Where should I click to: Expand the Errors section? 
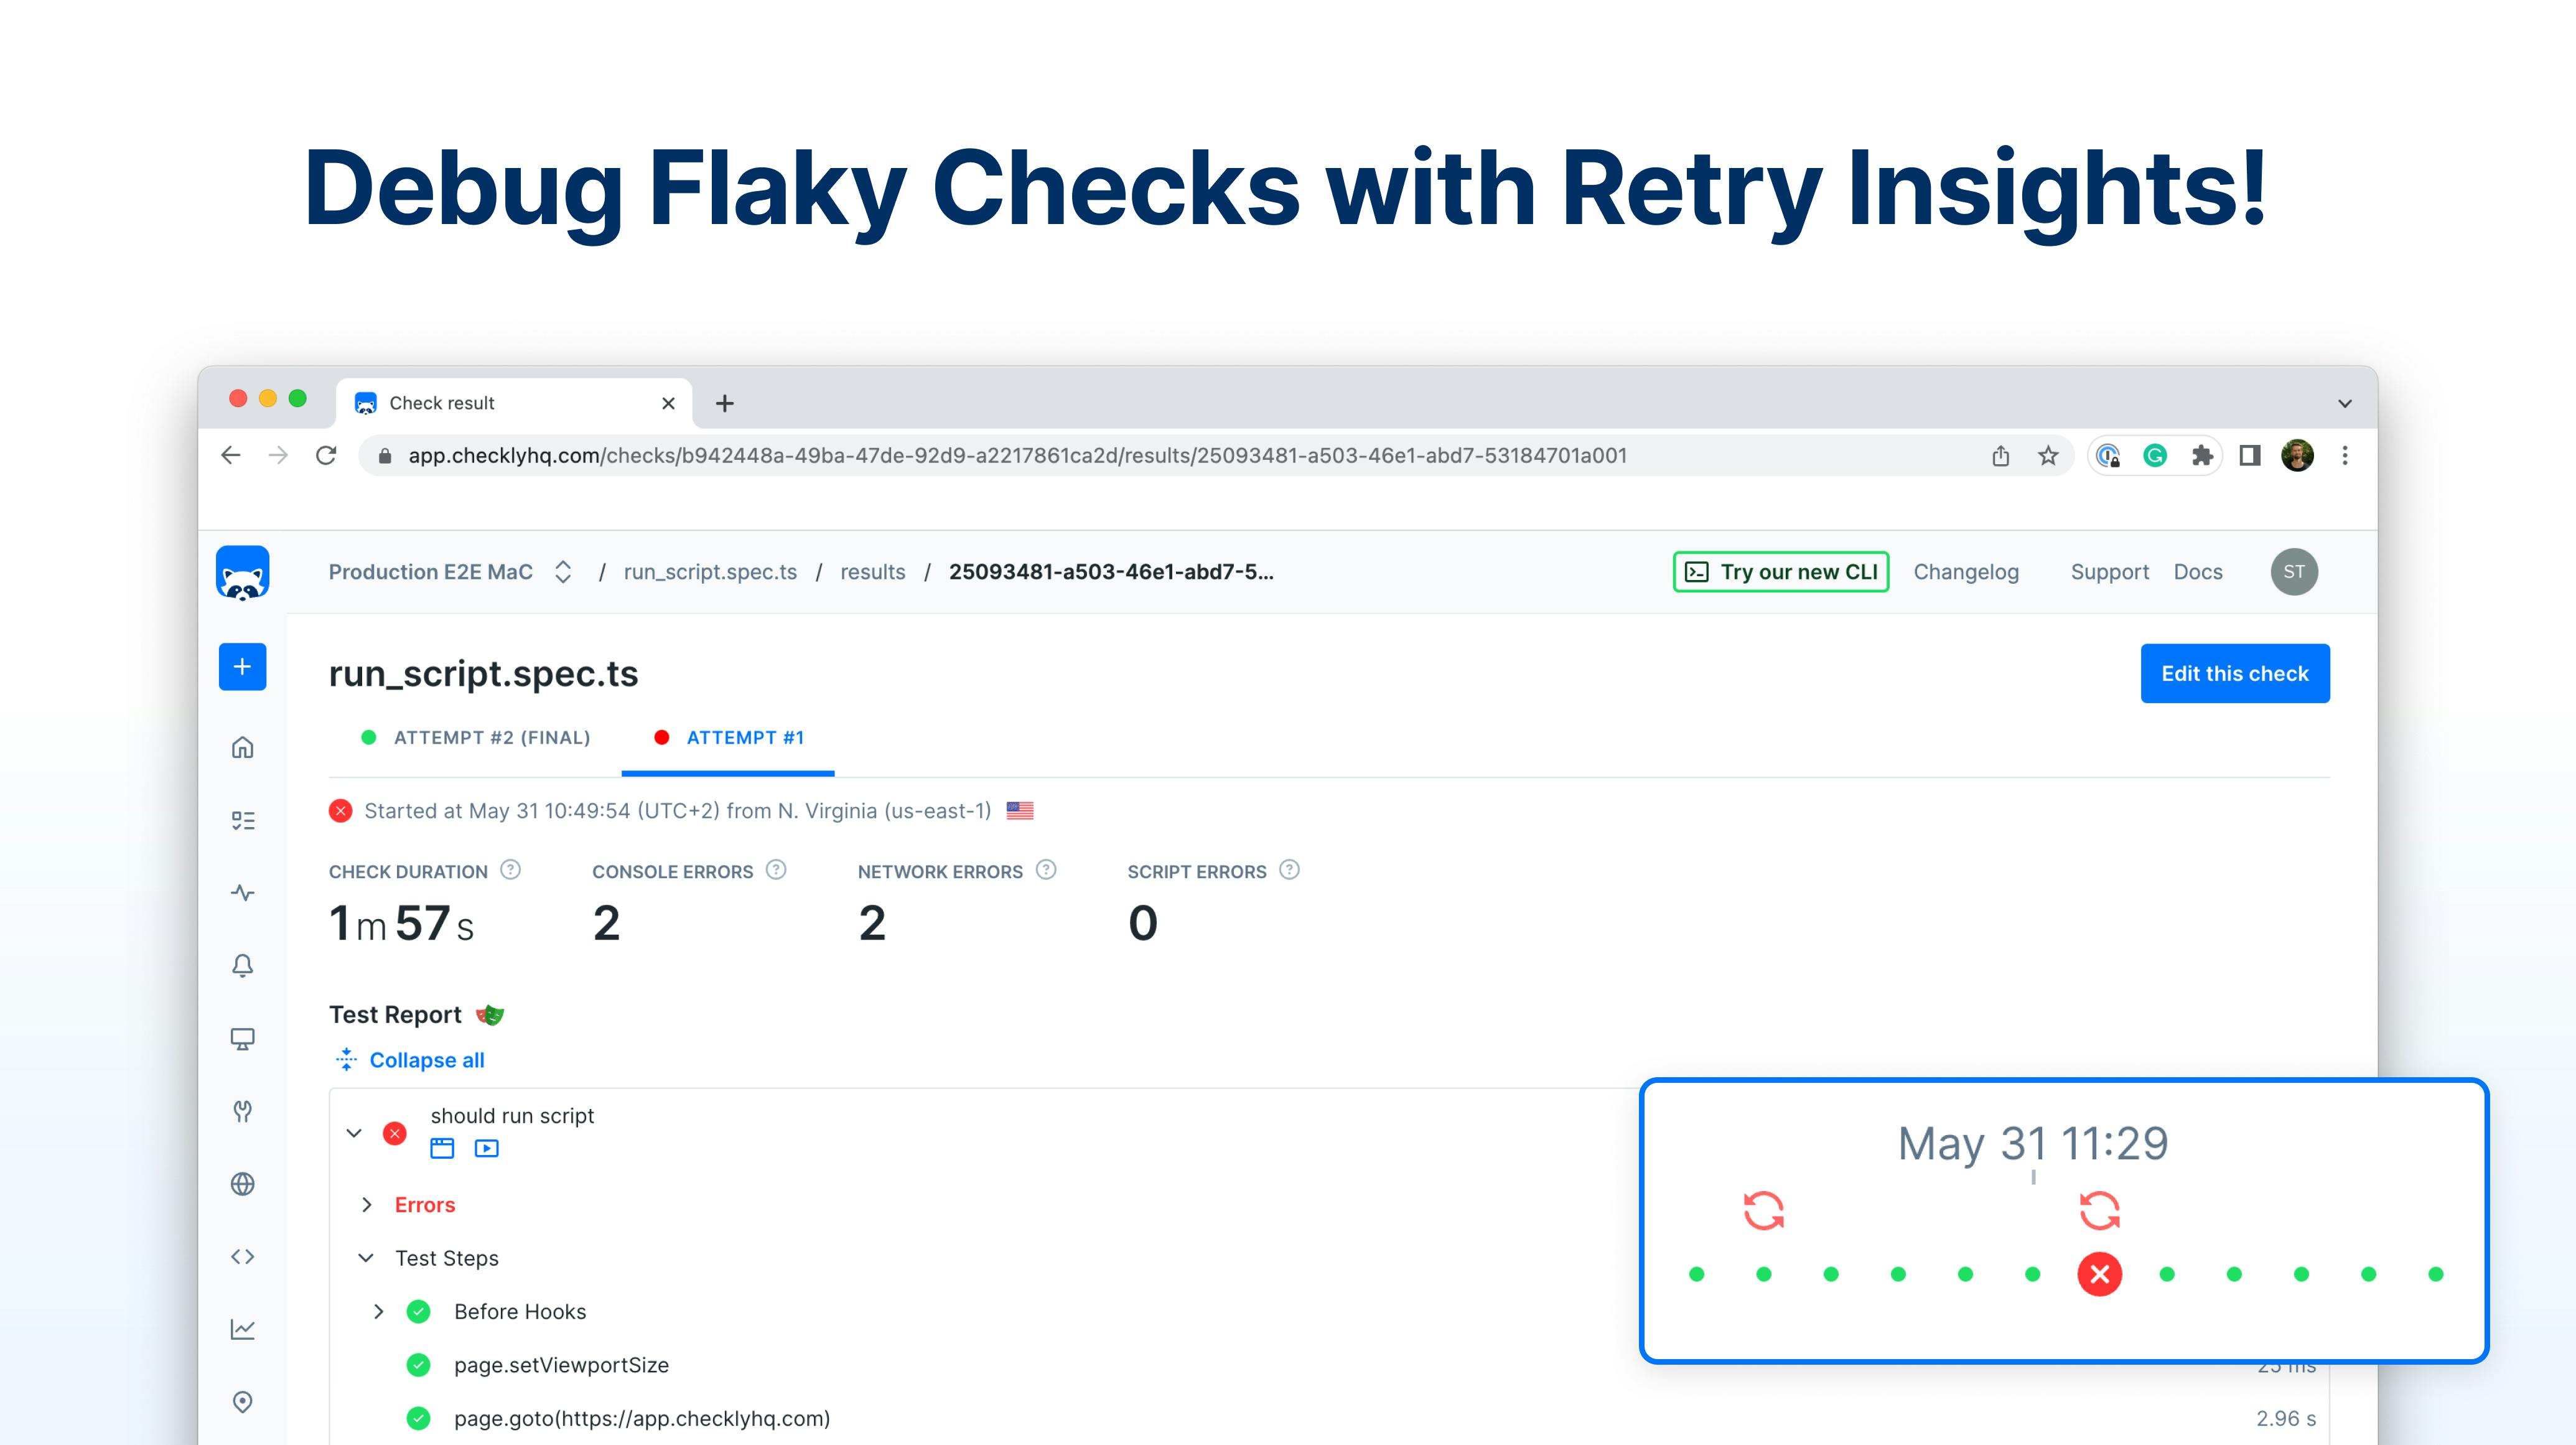(x=367, y=1205)
